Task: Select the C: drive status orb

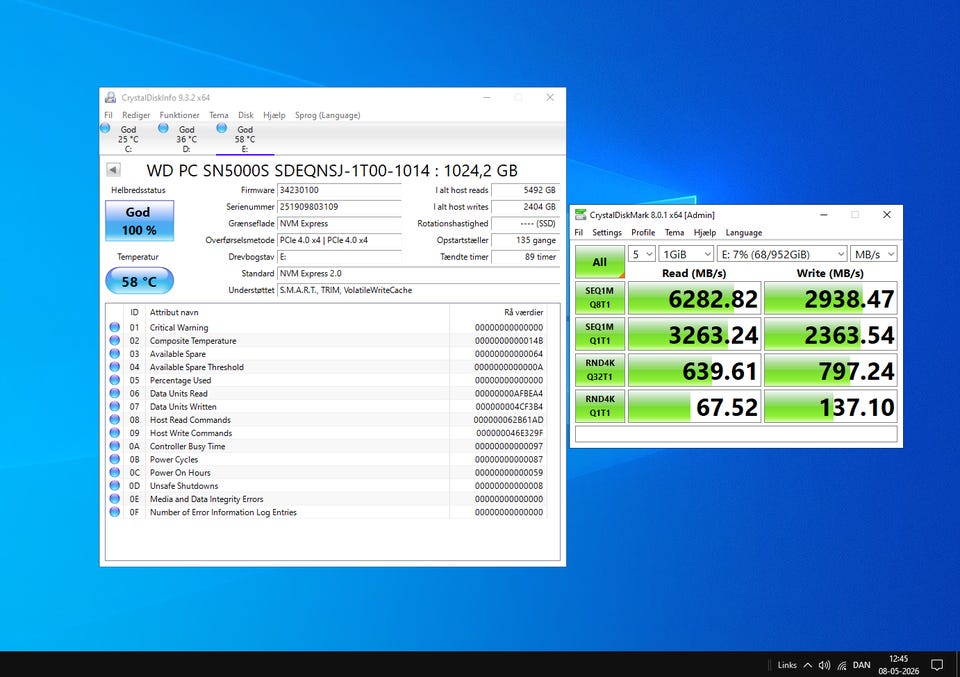Action: click(105, 128)
